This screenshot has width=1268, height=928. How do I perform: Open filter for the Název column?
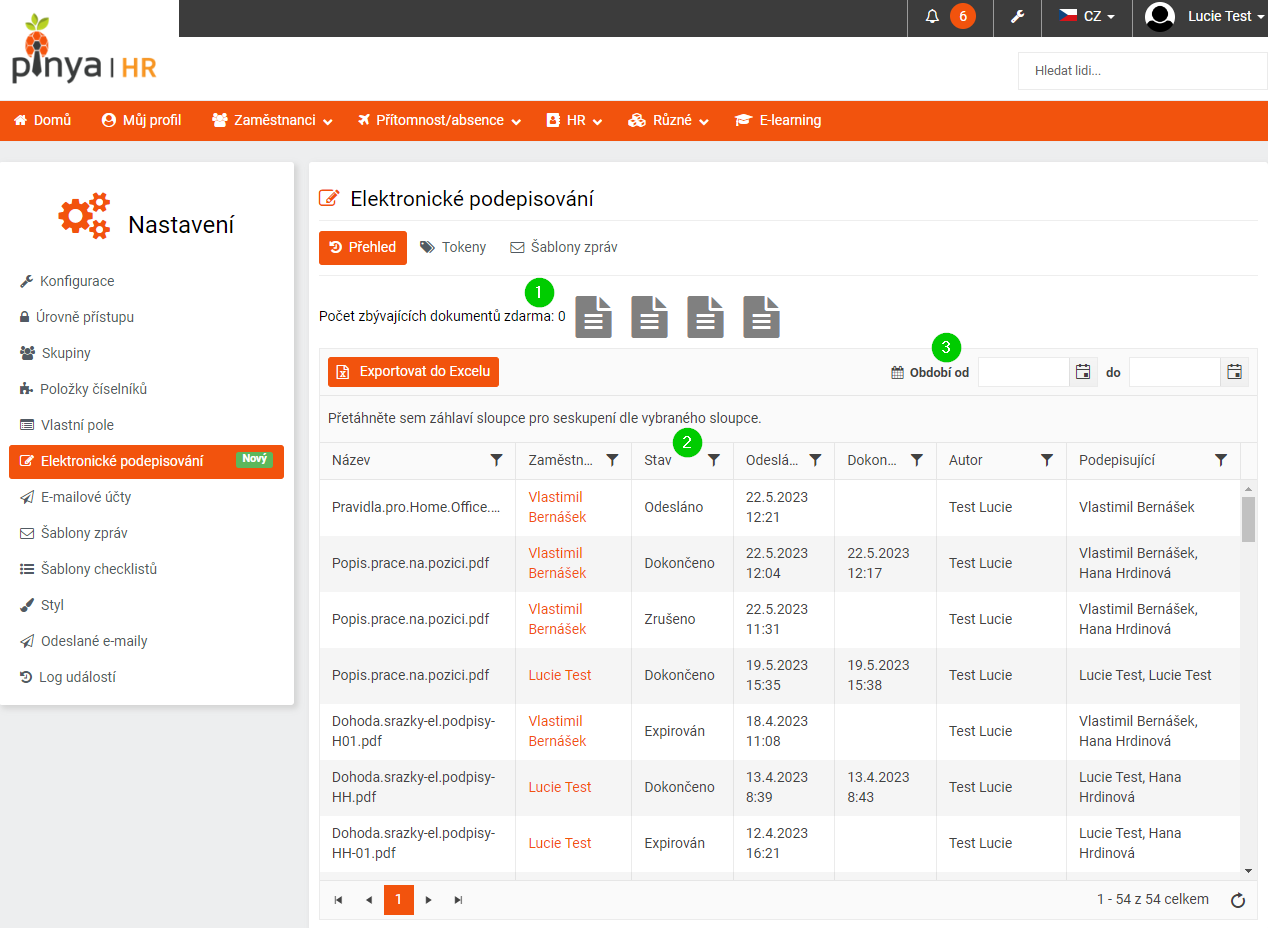(x=497, y=460)
